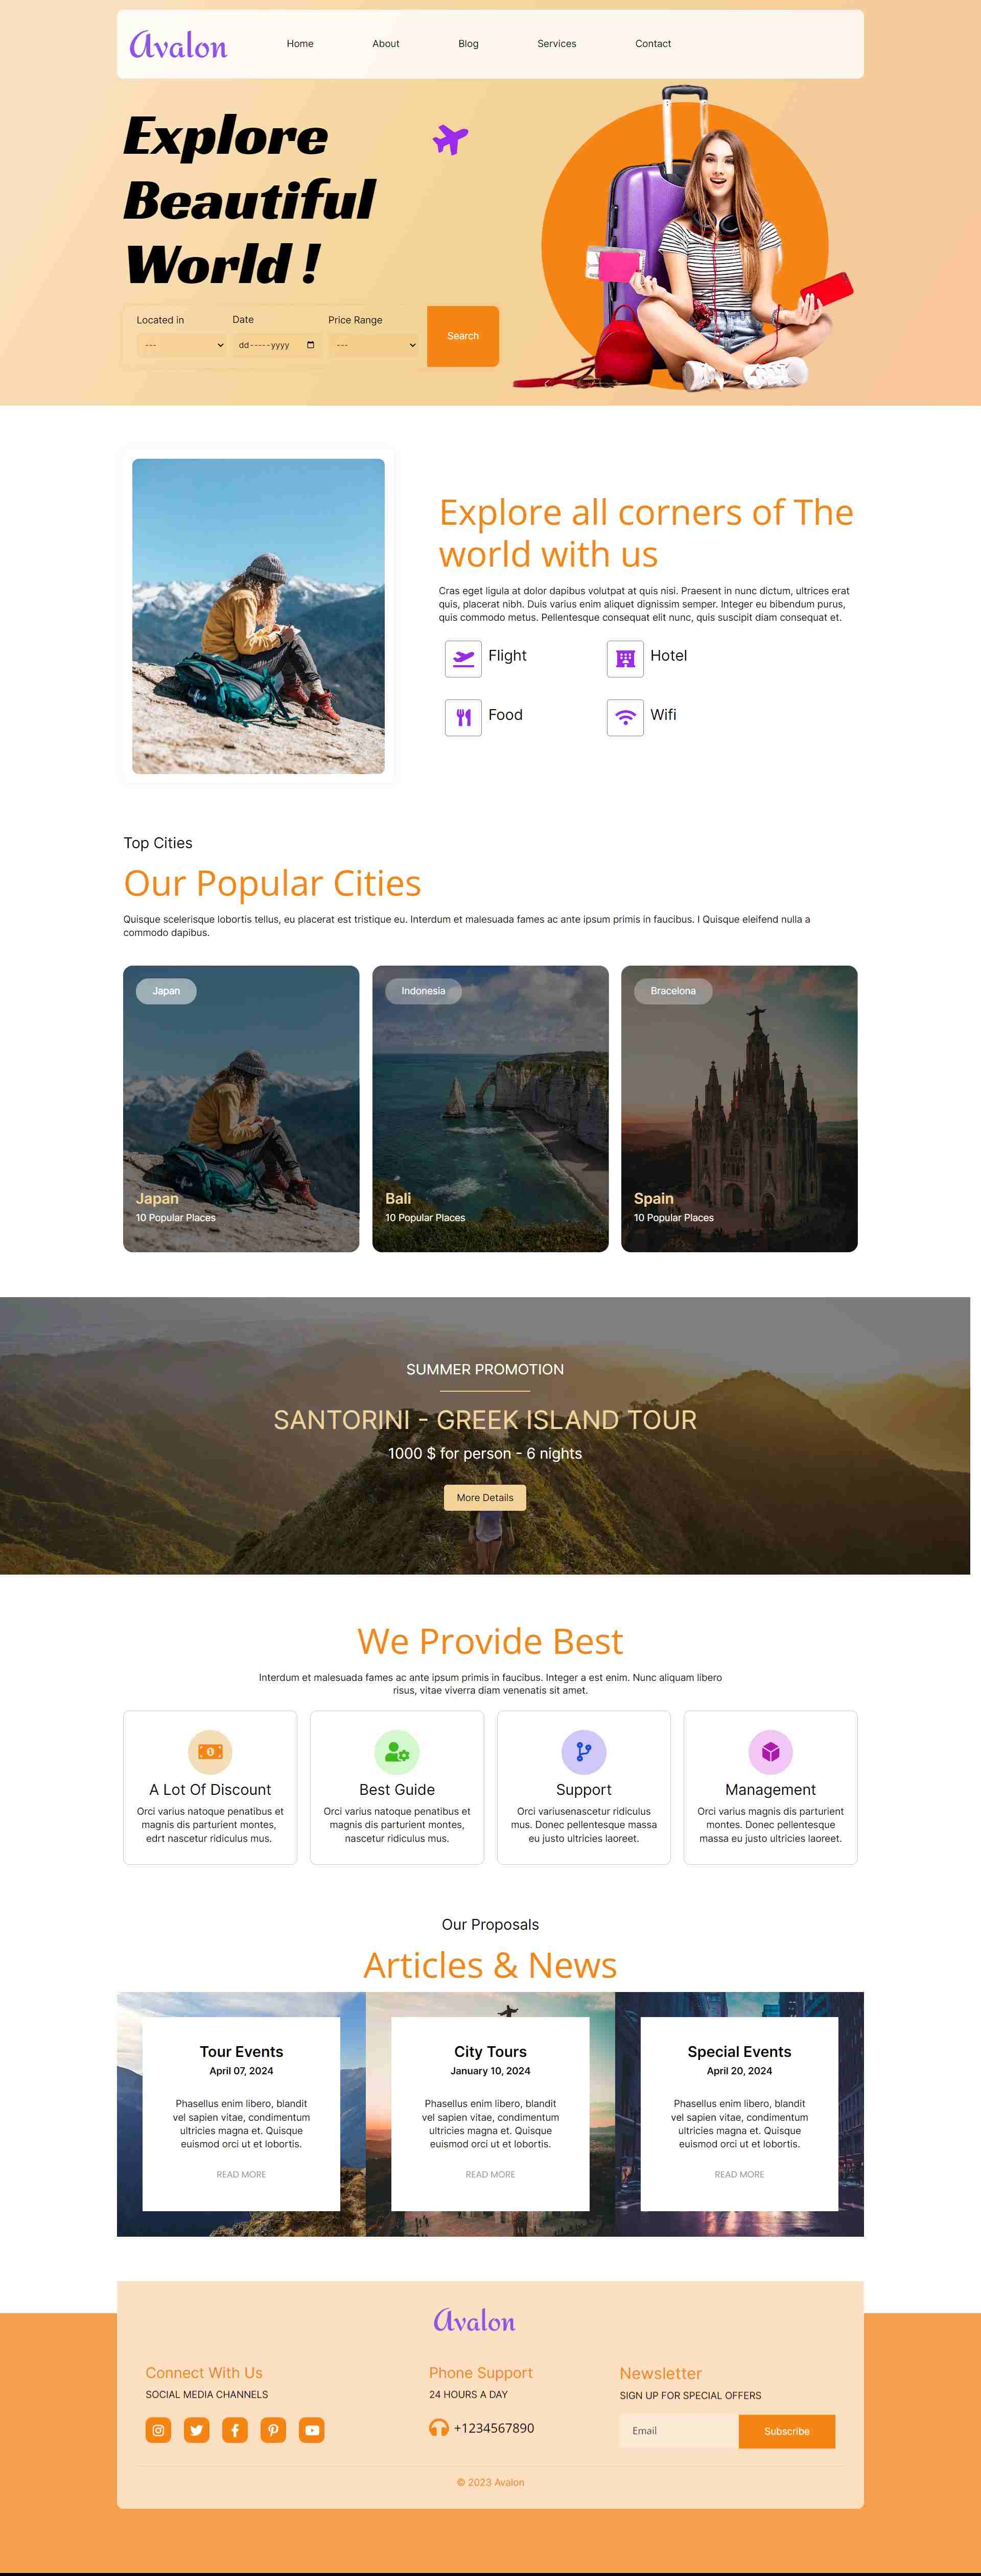Click the newsletter Email input field

(x=679, y=2431)
